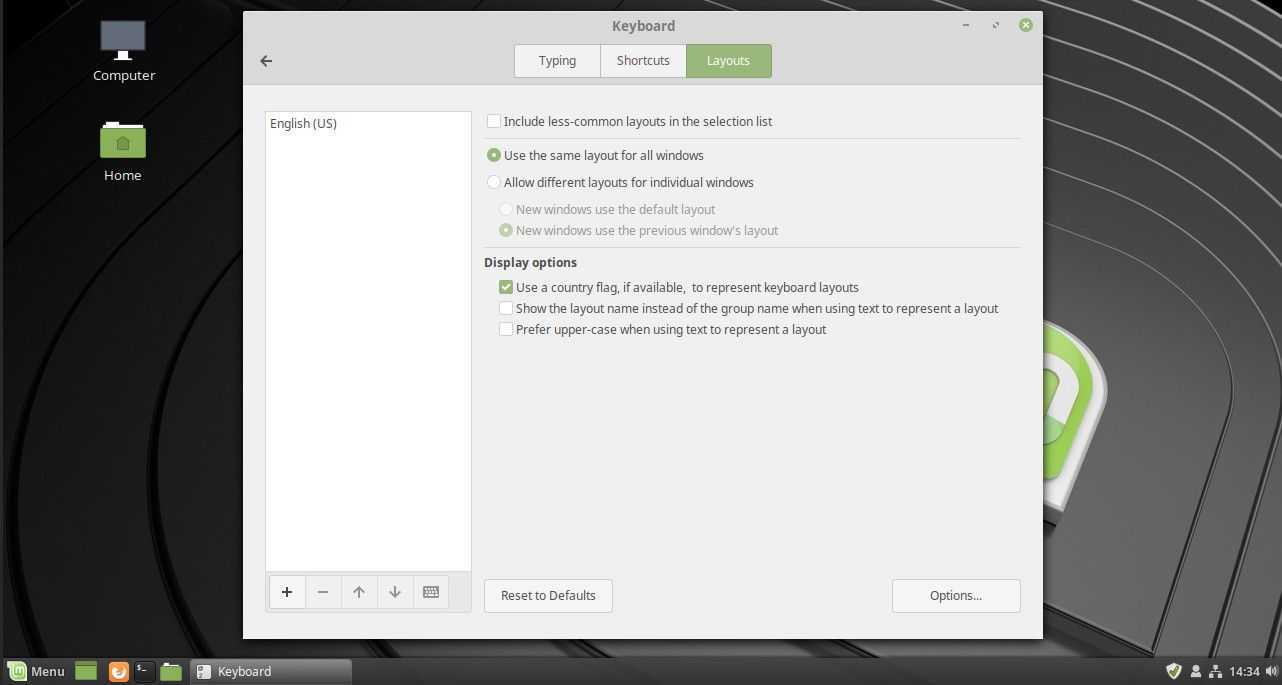Open the panel clock showing 14:34
Viewport: 1282px width, 685px height.
pos(1244,671)
